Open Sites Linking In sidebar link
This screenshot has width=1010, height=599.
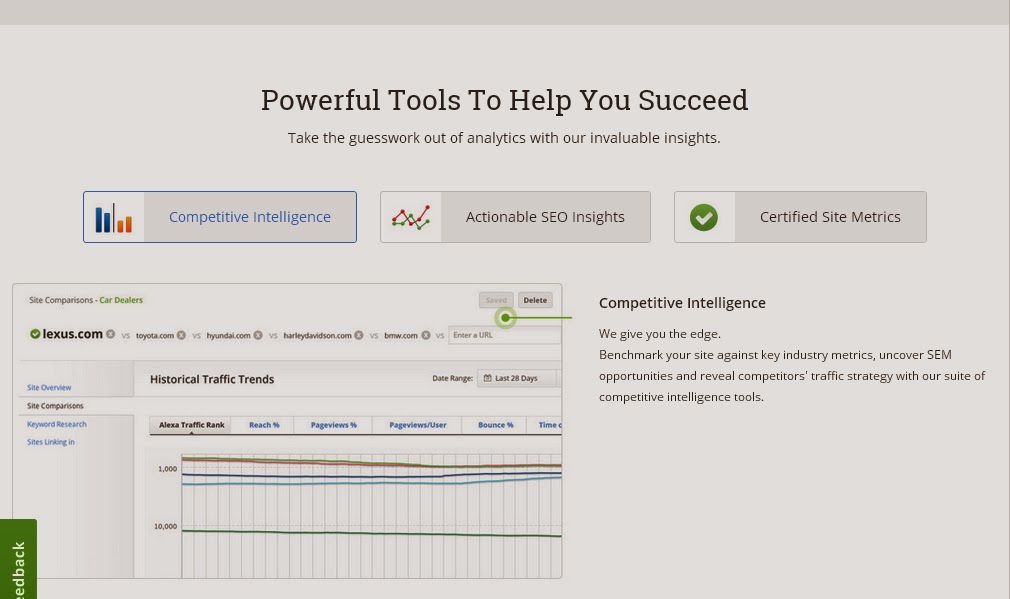[x=51, y=442]
